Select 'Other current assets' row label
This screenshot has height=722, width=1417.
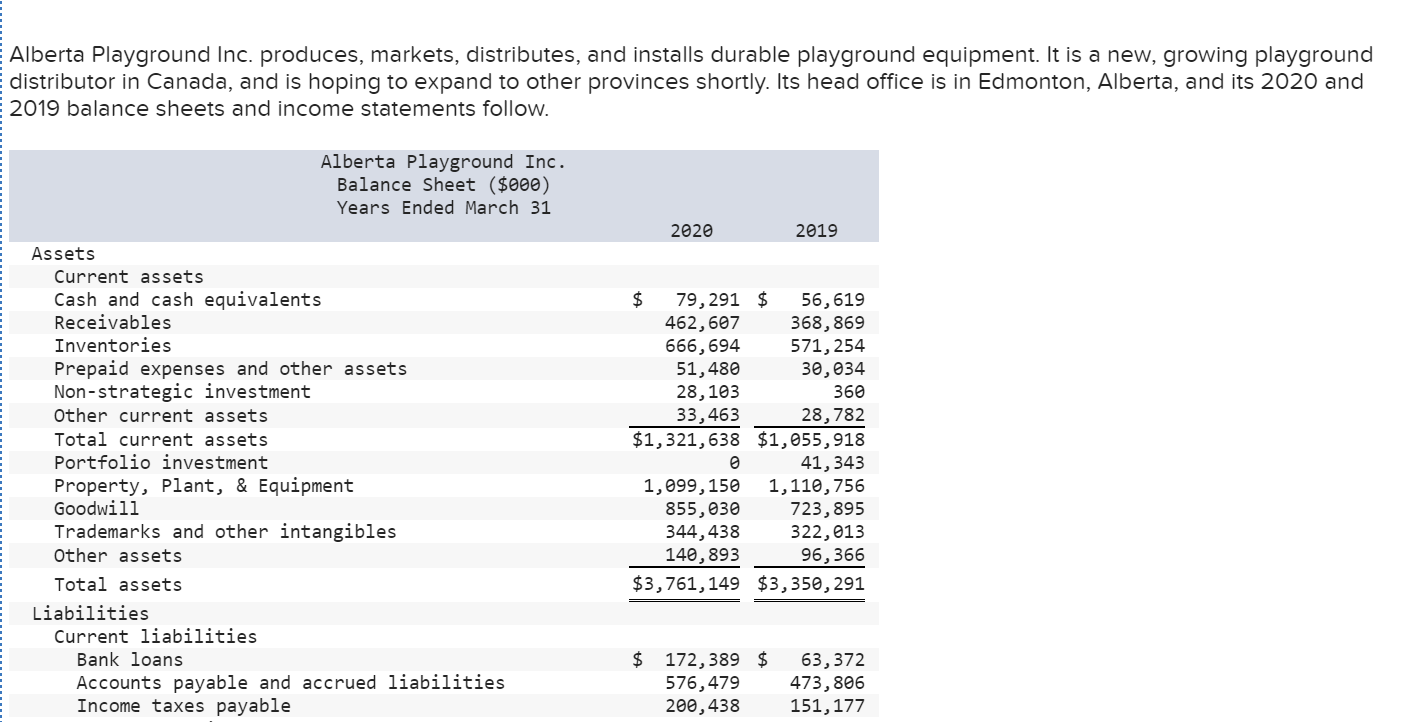(161, 416)
